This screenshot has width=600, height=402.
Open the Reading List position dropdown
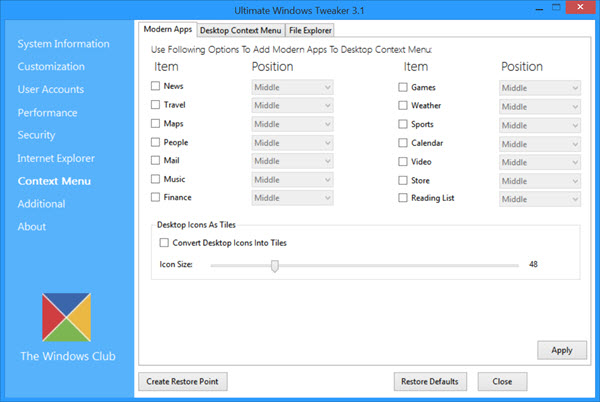(540, 199)
